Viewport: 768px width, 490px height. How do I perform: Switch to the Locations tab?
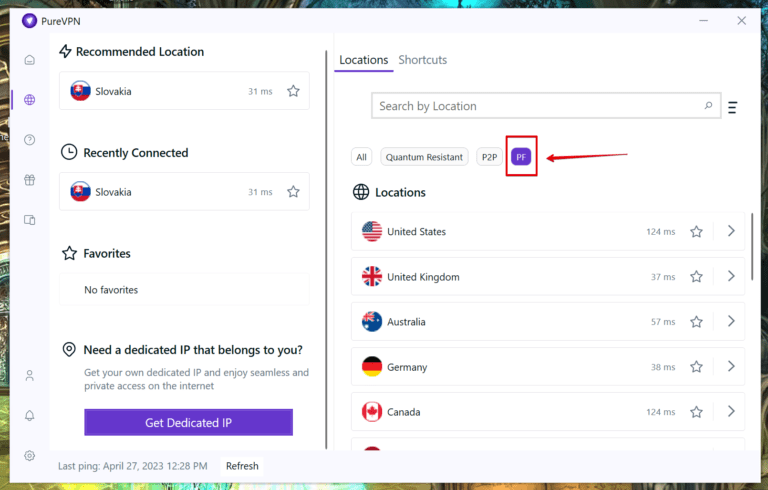(363, 60)
